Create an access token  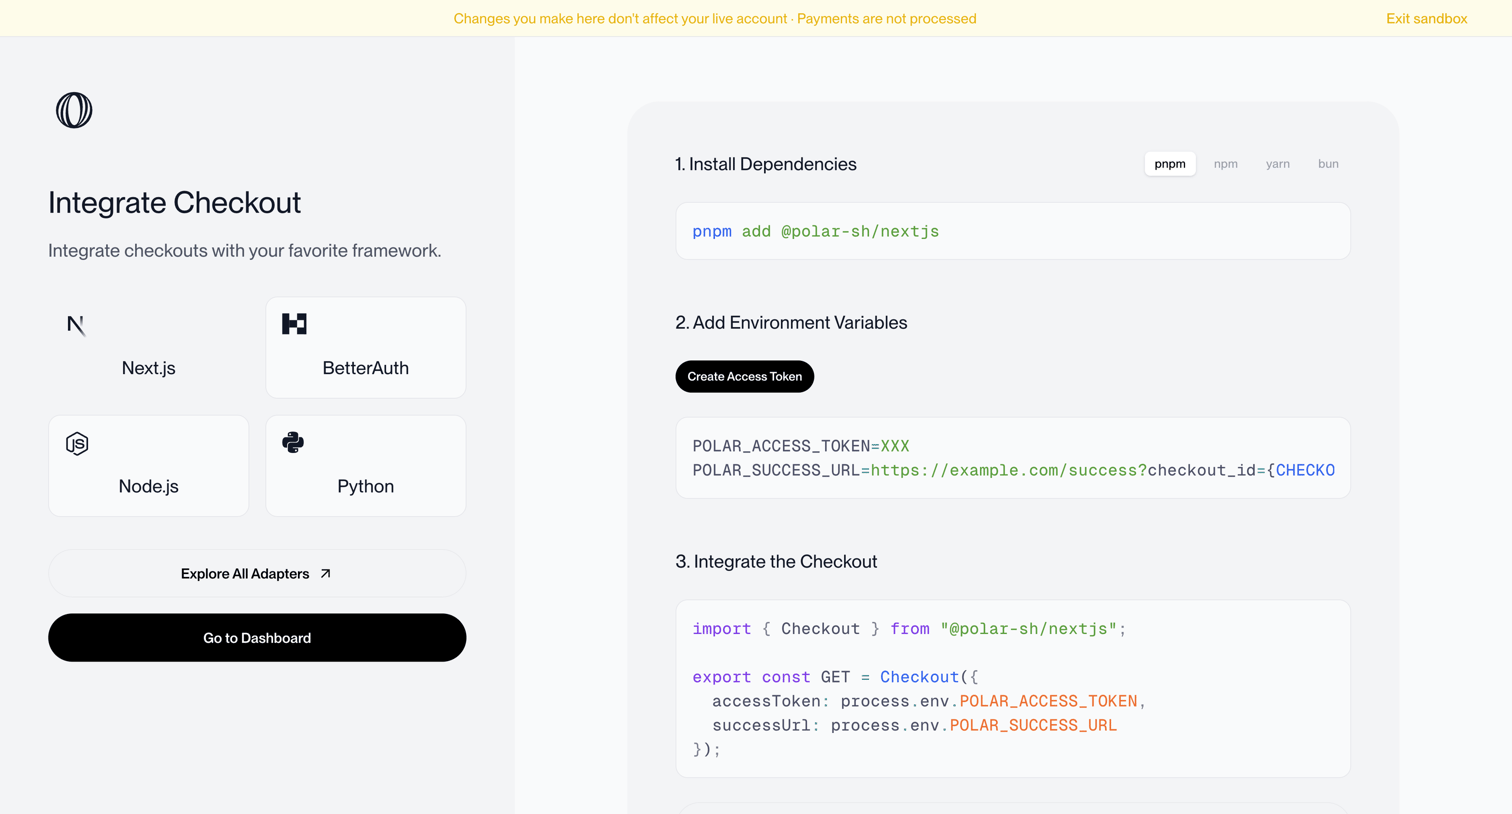(745, 377)
